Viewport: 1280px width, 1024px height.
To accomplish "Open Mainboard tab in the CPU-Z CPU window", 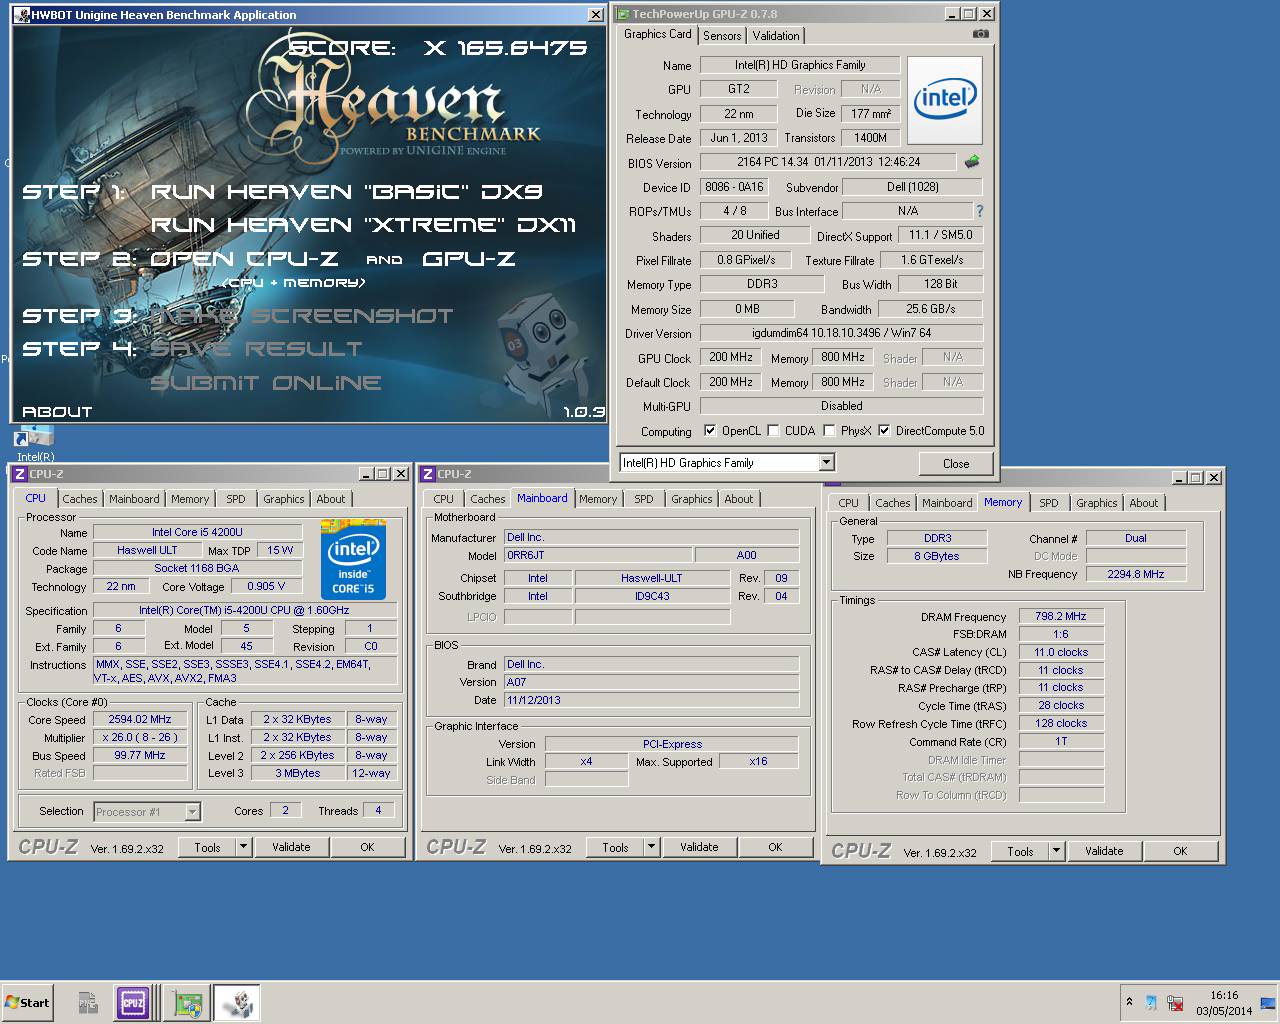I will pyautogui.click(x=134, y=499).
